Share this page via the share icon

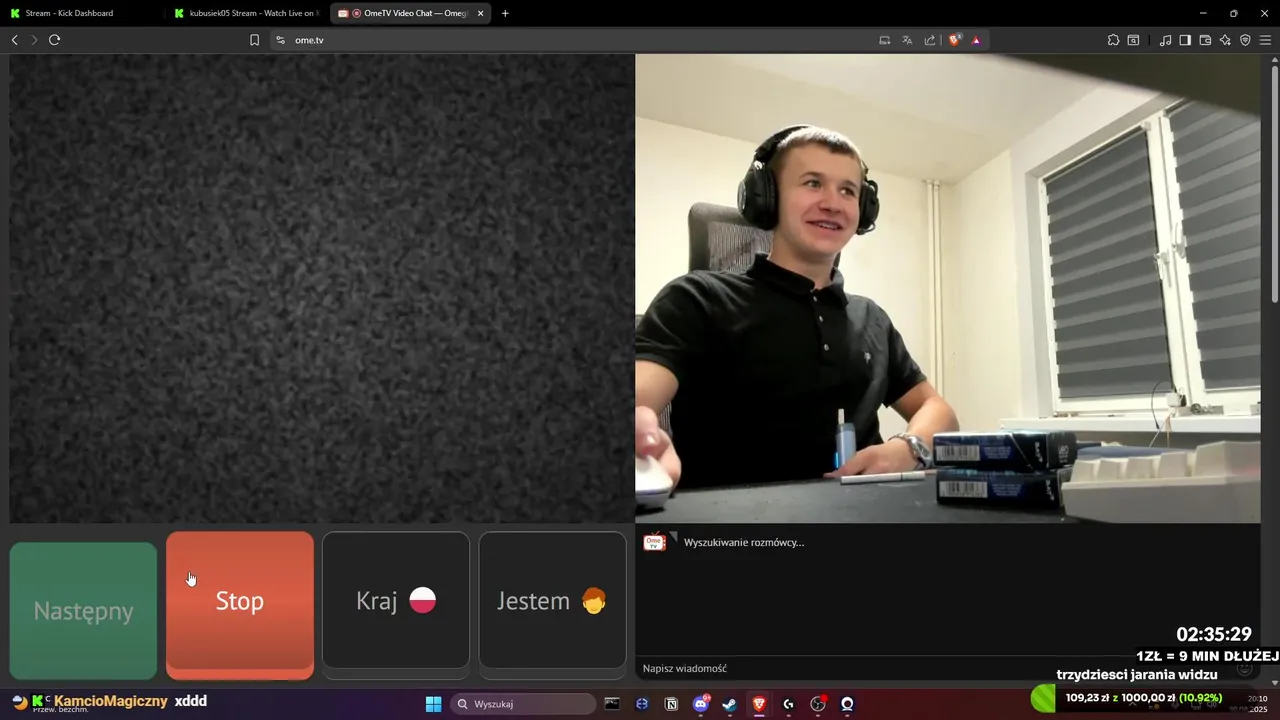930,40
